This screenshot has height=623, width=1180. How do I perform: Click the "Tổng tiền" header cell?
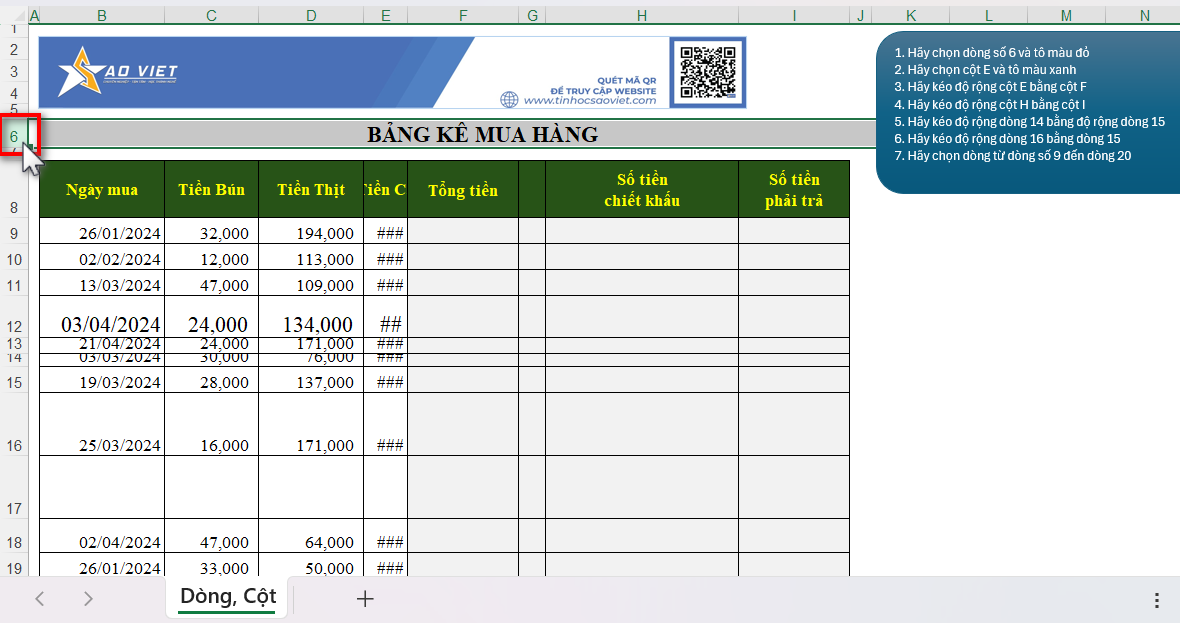pyautogui.click(x=462, y=190)
